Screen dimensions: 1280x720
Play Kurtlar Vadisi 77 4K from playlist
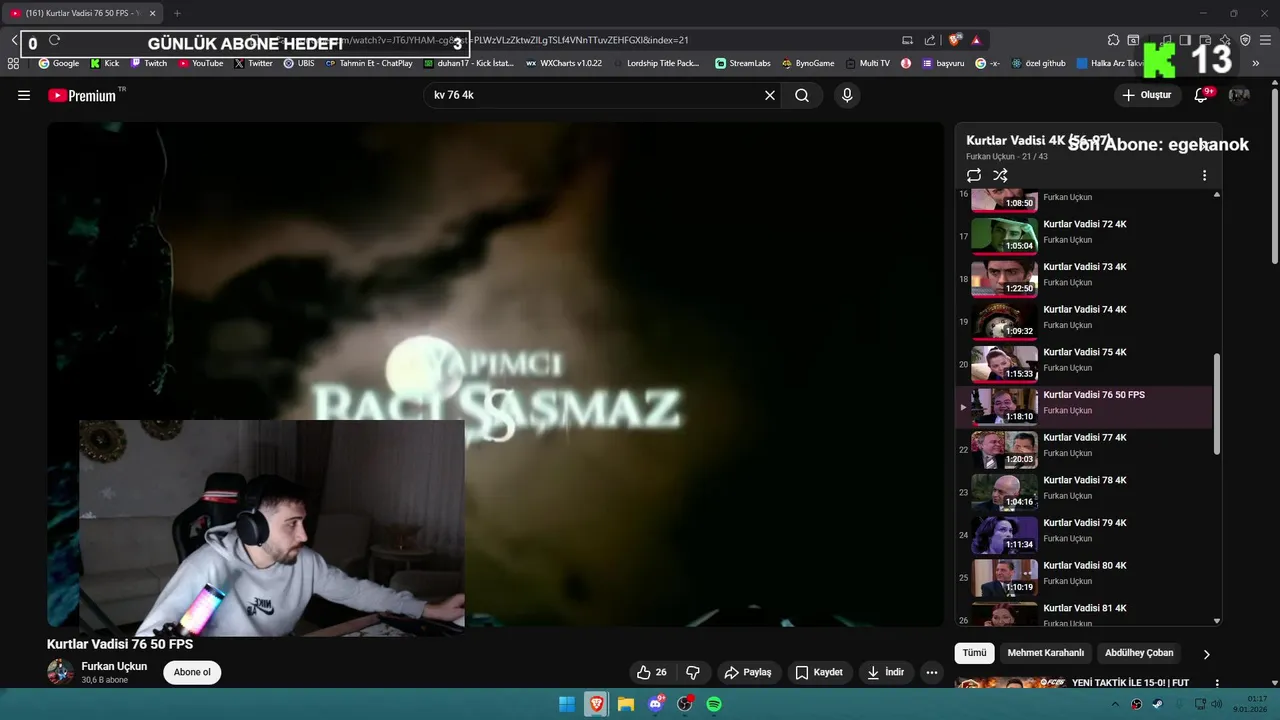click(x=1085, y=450)
